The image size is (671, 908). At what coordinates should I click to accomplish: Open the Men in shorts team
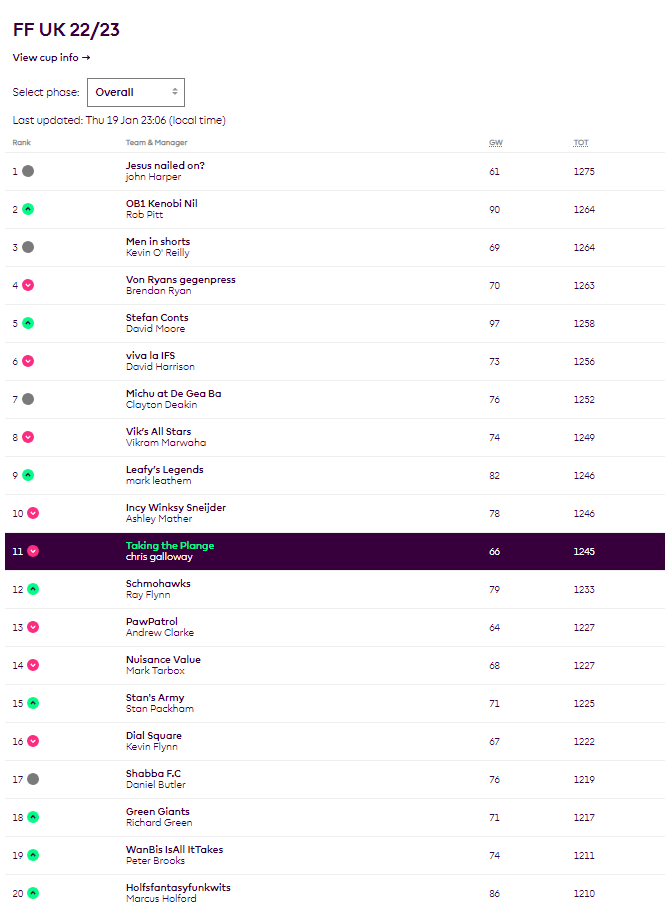[x=158, y=242]
